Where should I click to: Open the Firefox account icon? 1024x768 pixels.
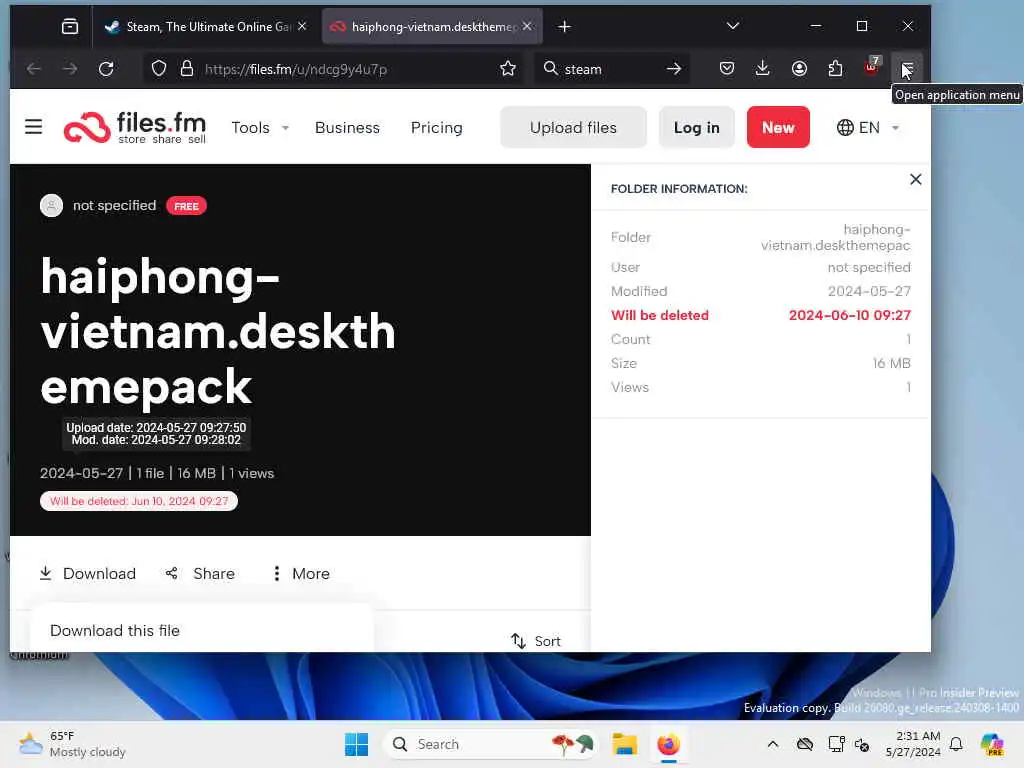click(799, 69)
